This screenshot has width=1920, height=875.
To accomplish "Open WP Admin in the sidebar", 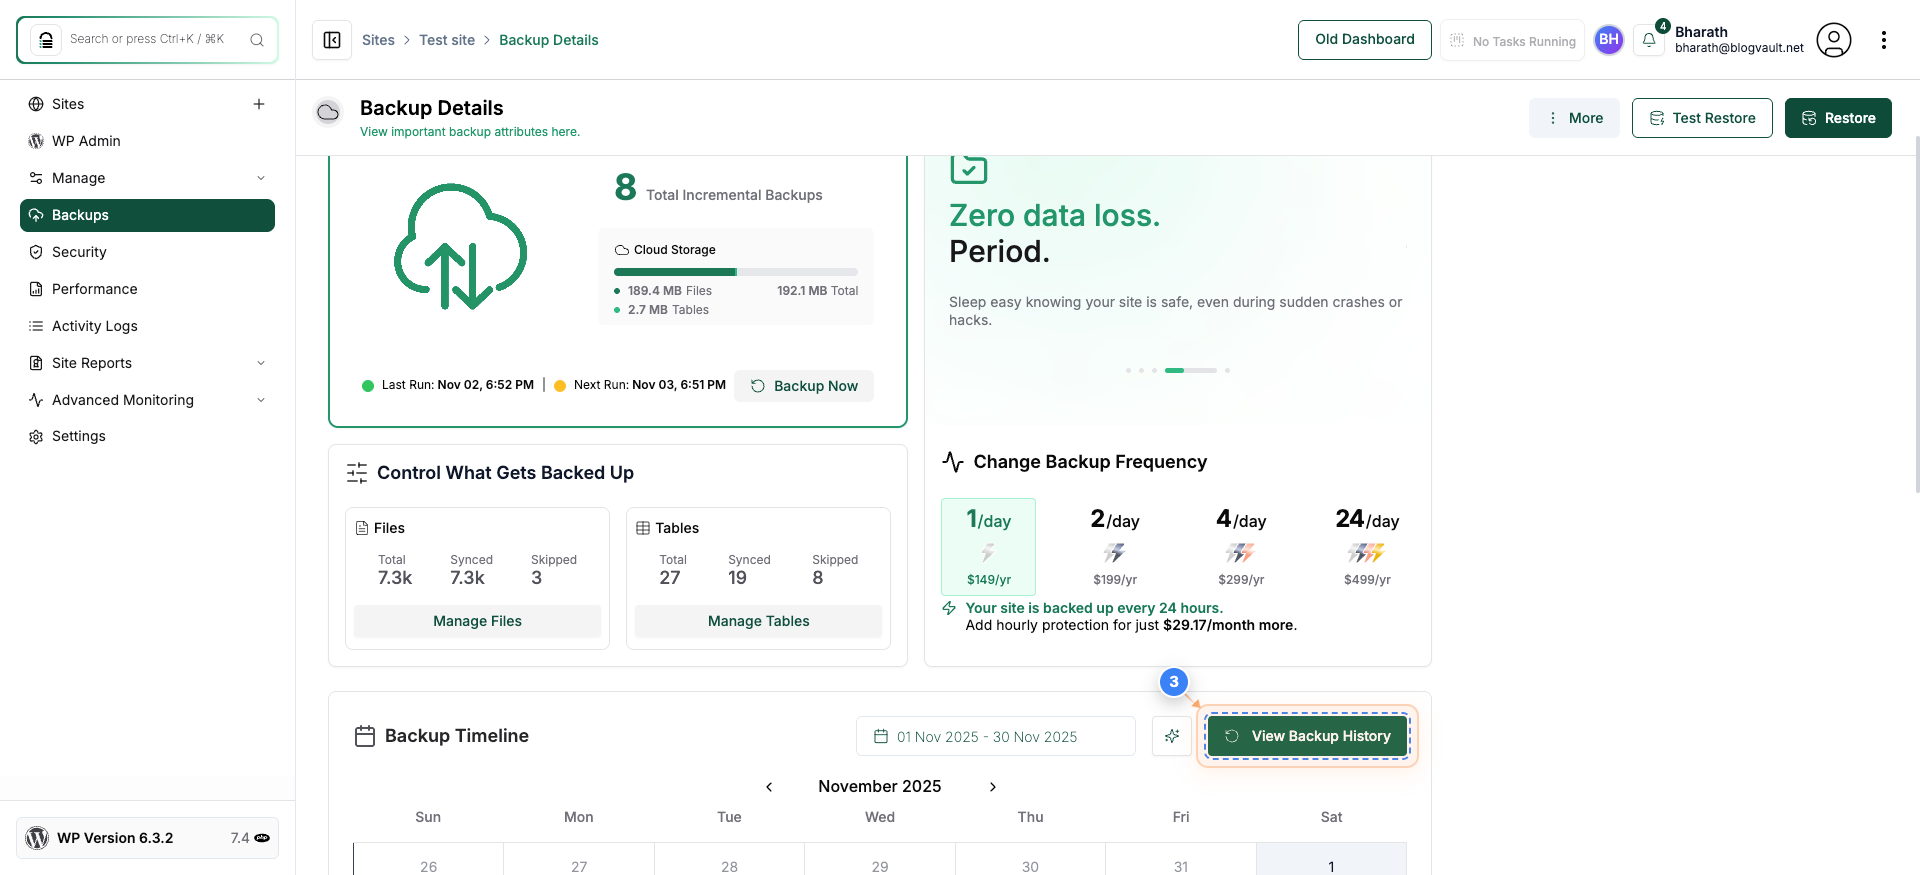I will (147, 141).
